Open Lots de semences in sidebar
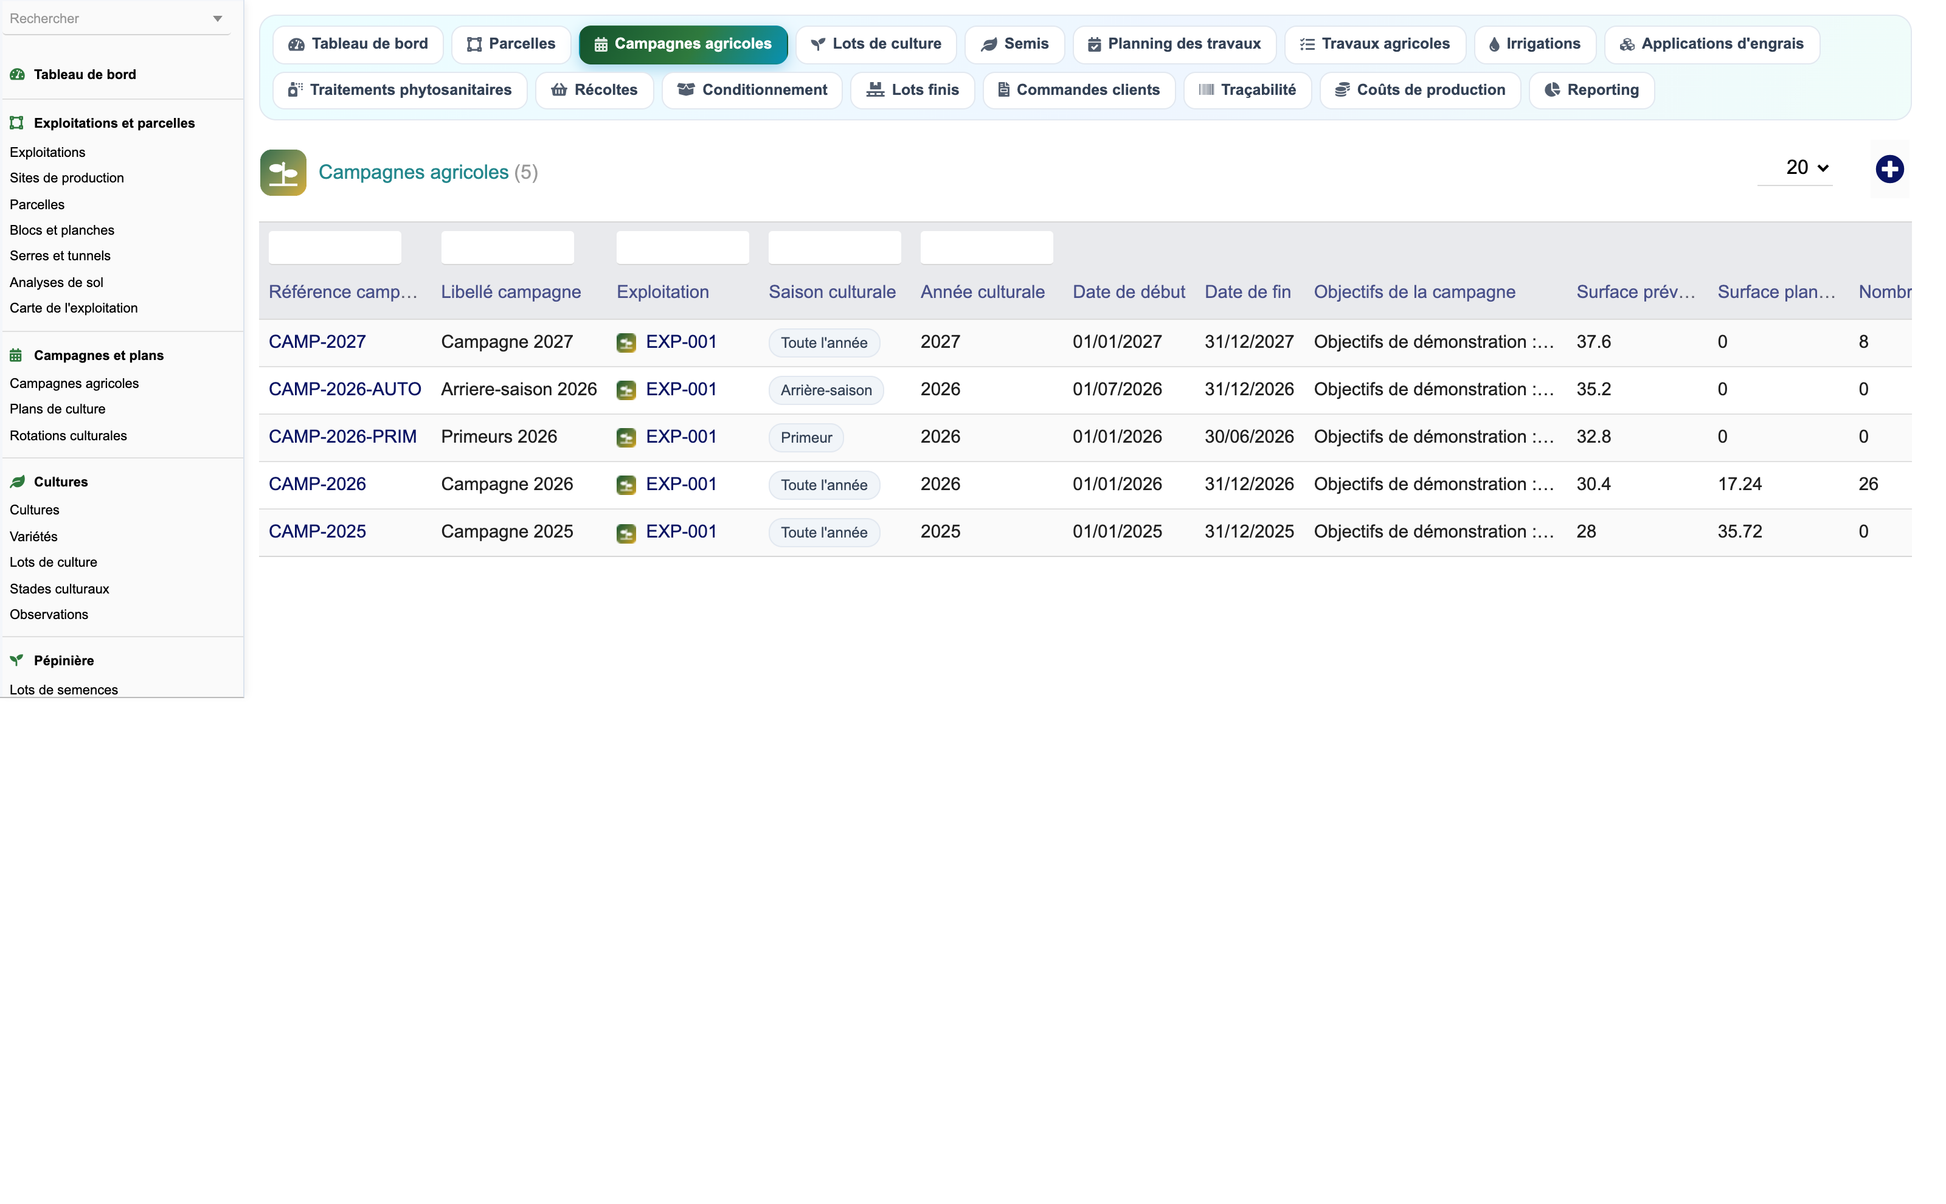Image resolution: width=1946 pixels, height=1204 pixels. point(64,689)
